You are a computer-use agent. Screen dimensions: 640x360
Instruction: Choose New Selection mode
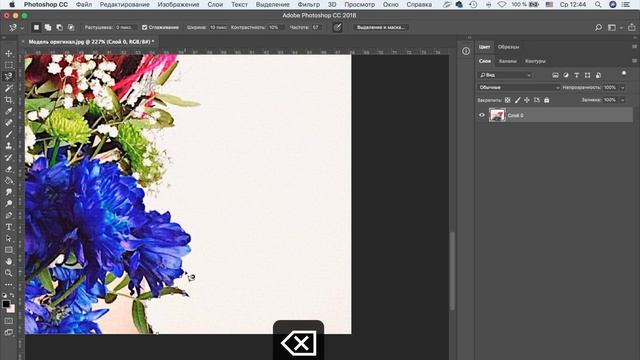tap(36, 27)
